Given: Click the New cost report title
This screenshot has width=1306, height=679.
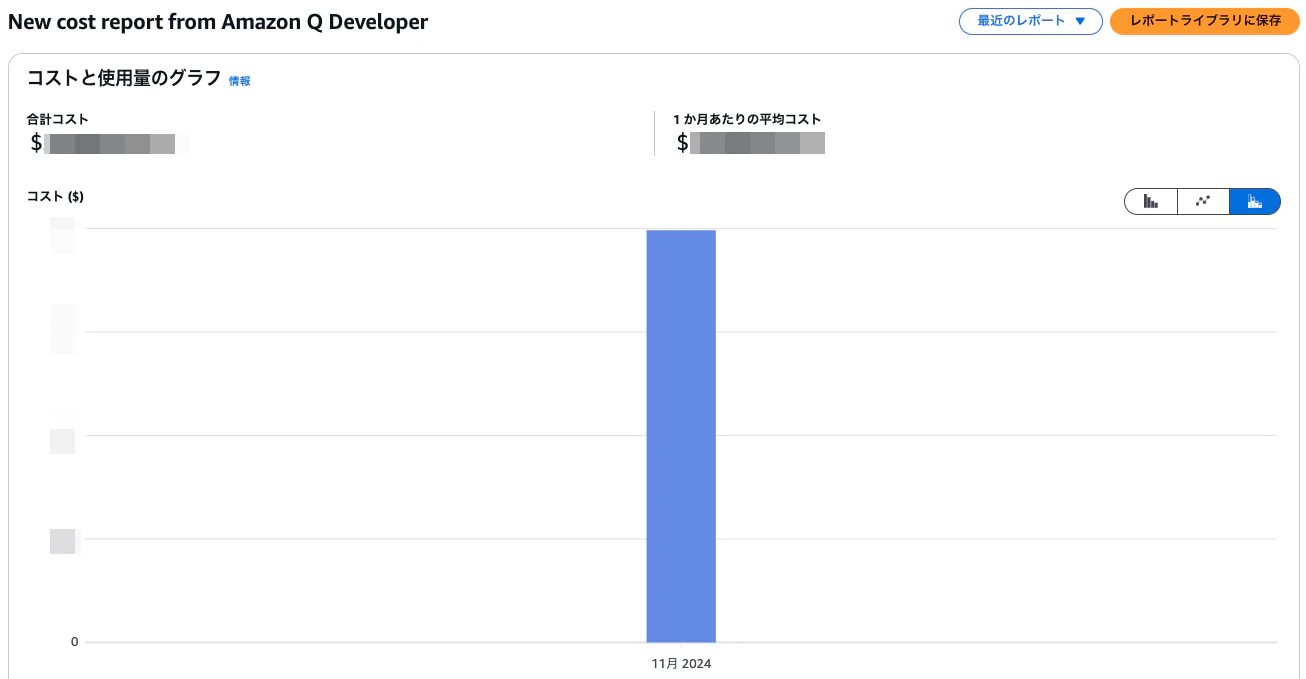Looking at the screenshot, I should (x=218, y=21).
